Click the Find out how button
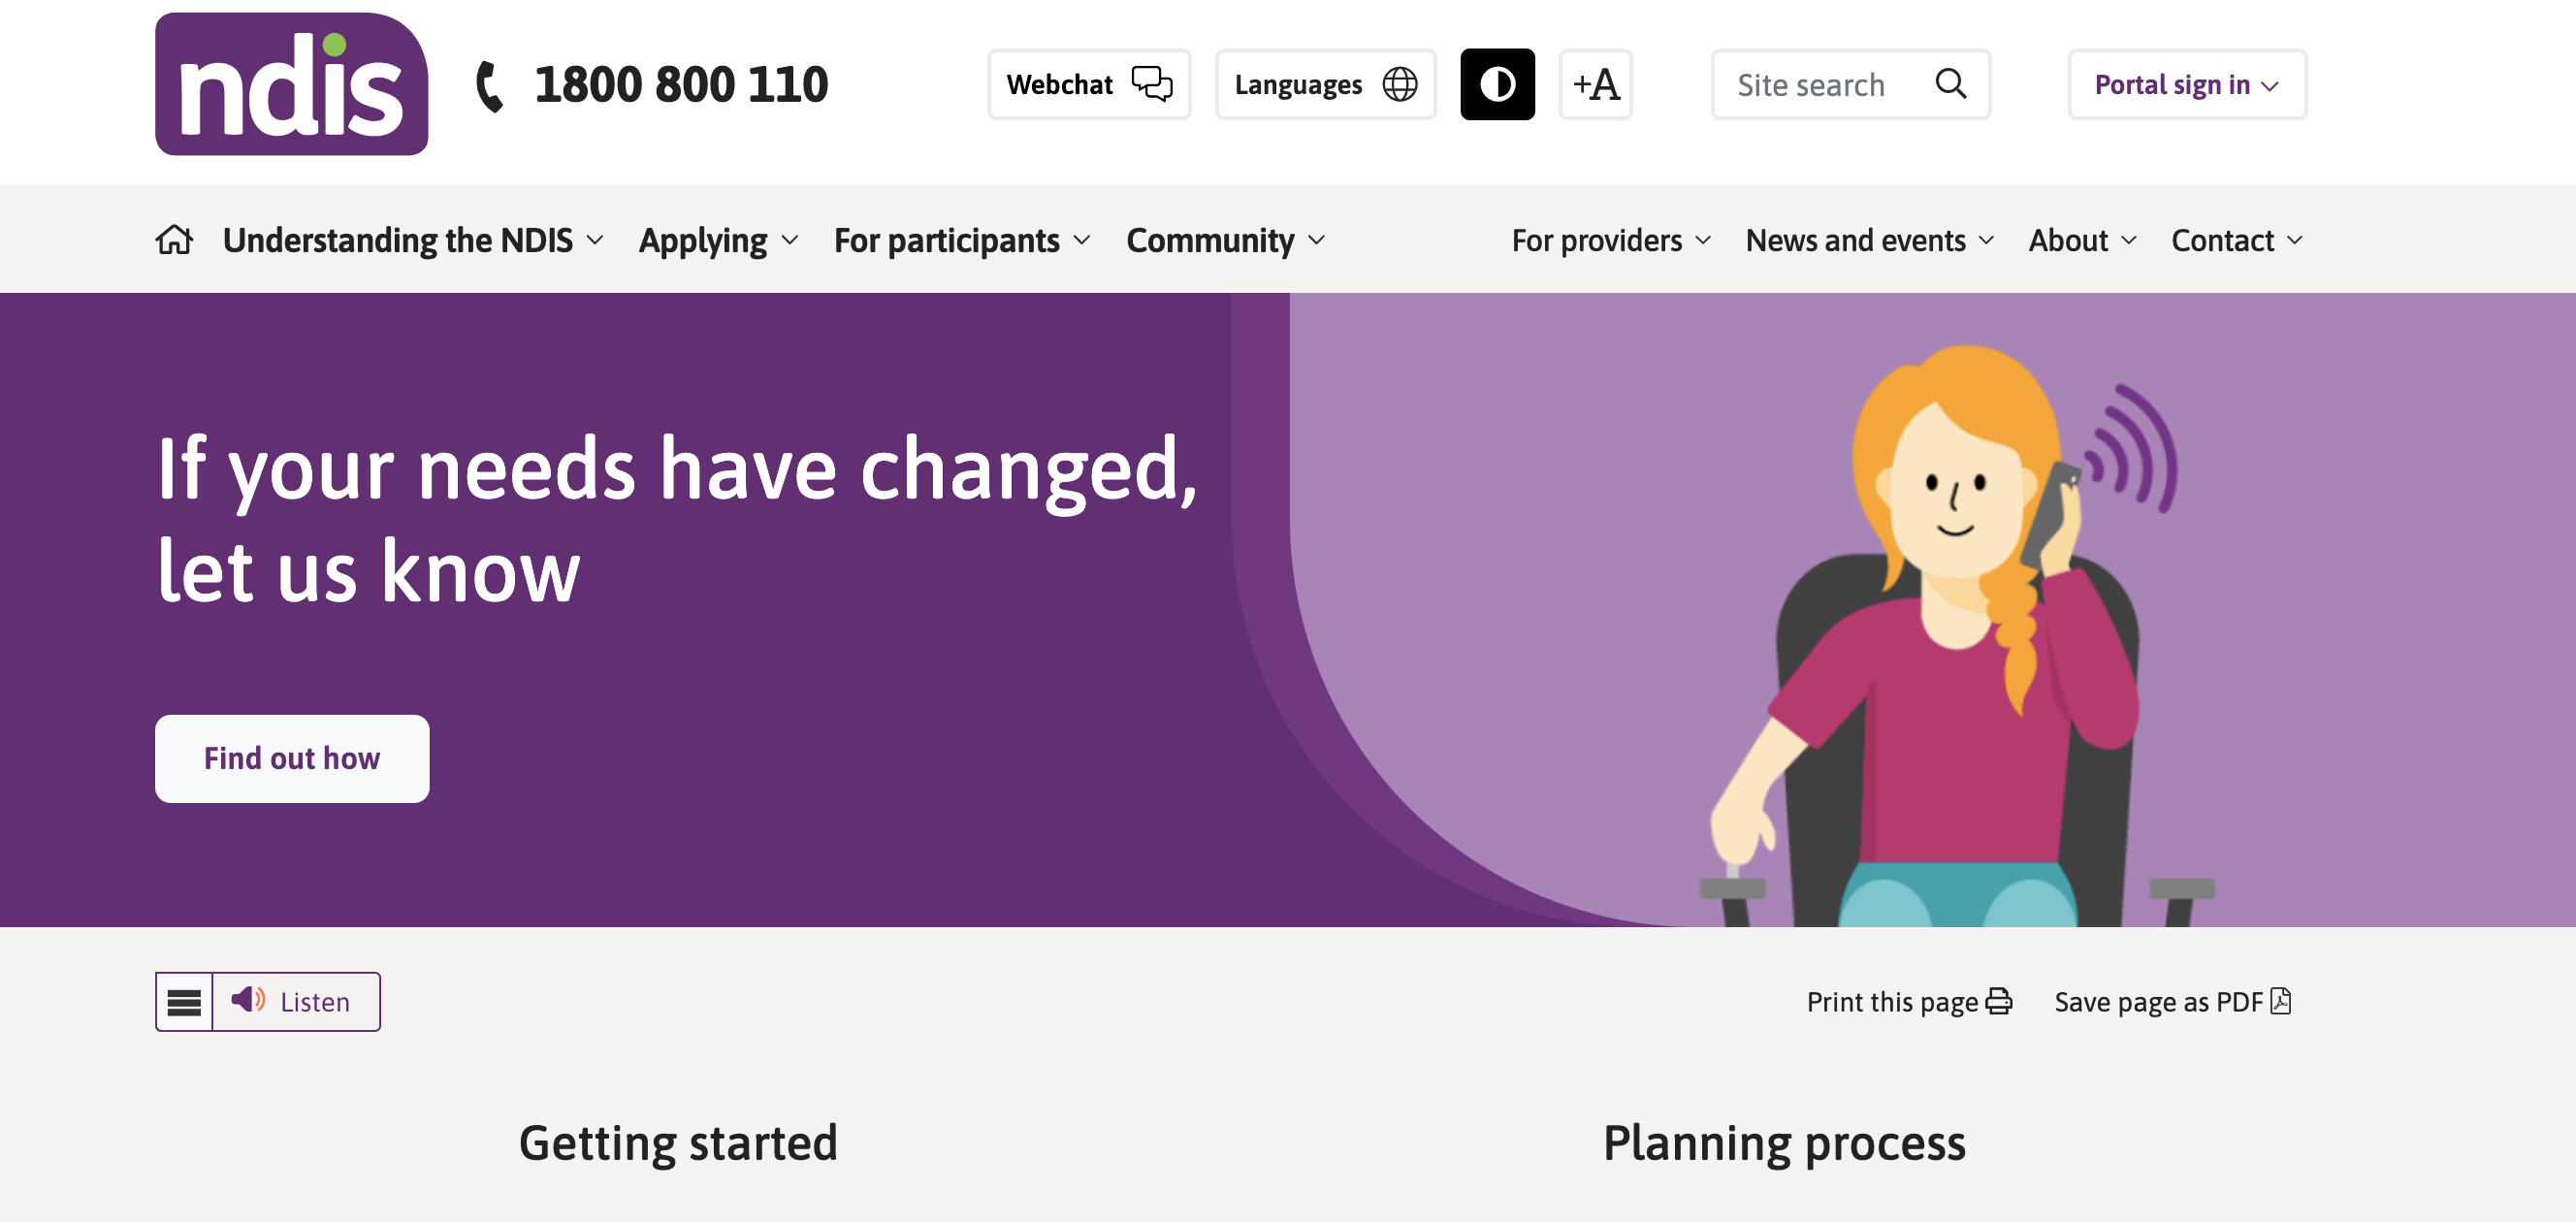Screen dimensions: 2576x1222 (x=292, y=758)
